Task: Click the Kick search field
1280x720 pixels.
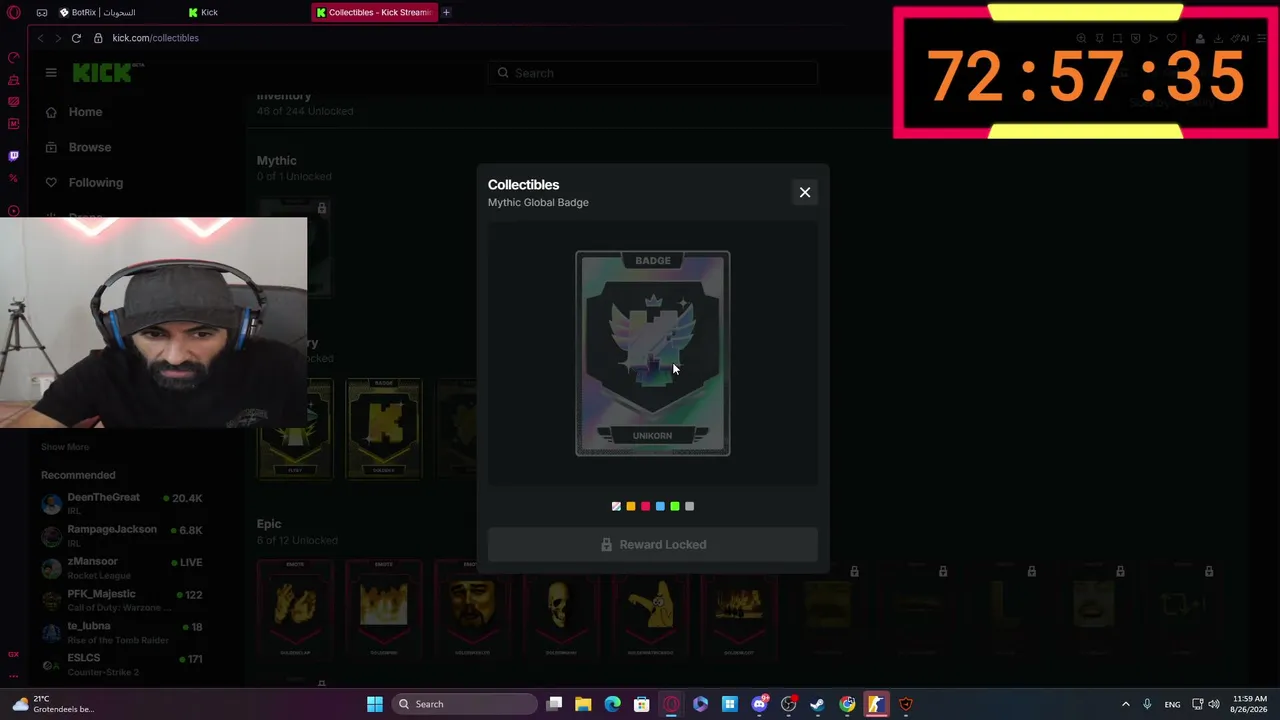Action: [653, 73]
